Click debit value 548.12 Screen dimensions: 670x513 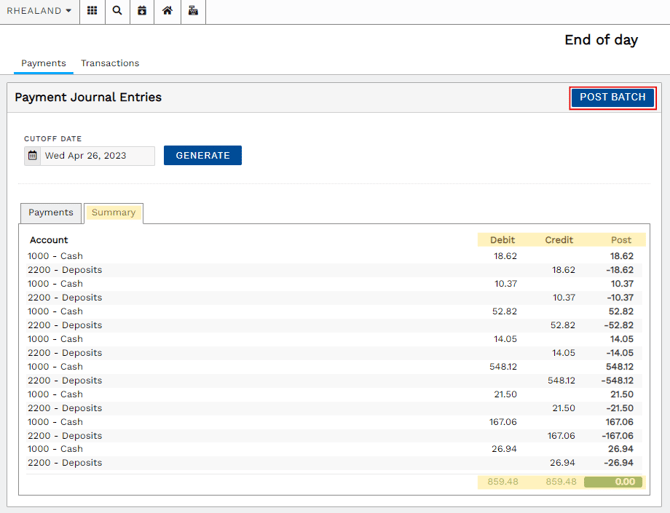click(503, 367)
